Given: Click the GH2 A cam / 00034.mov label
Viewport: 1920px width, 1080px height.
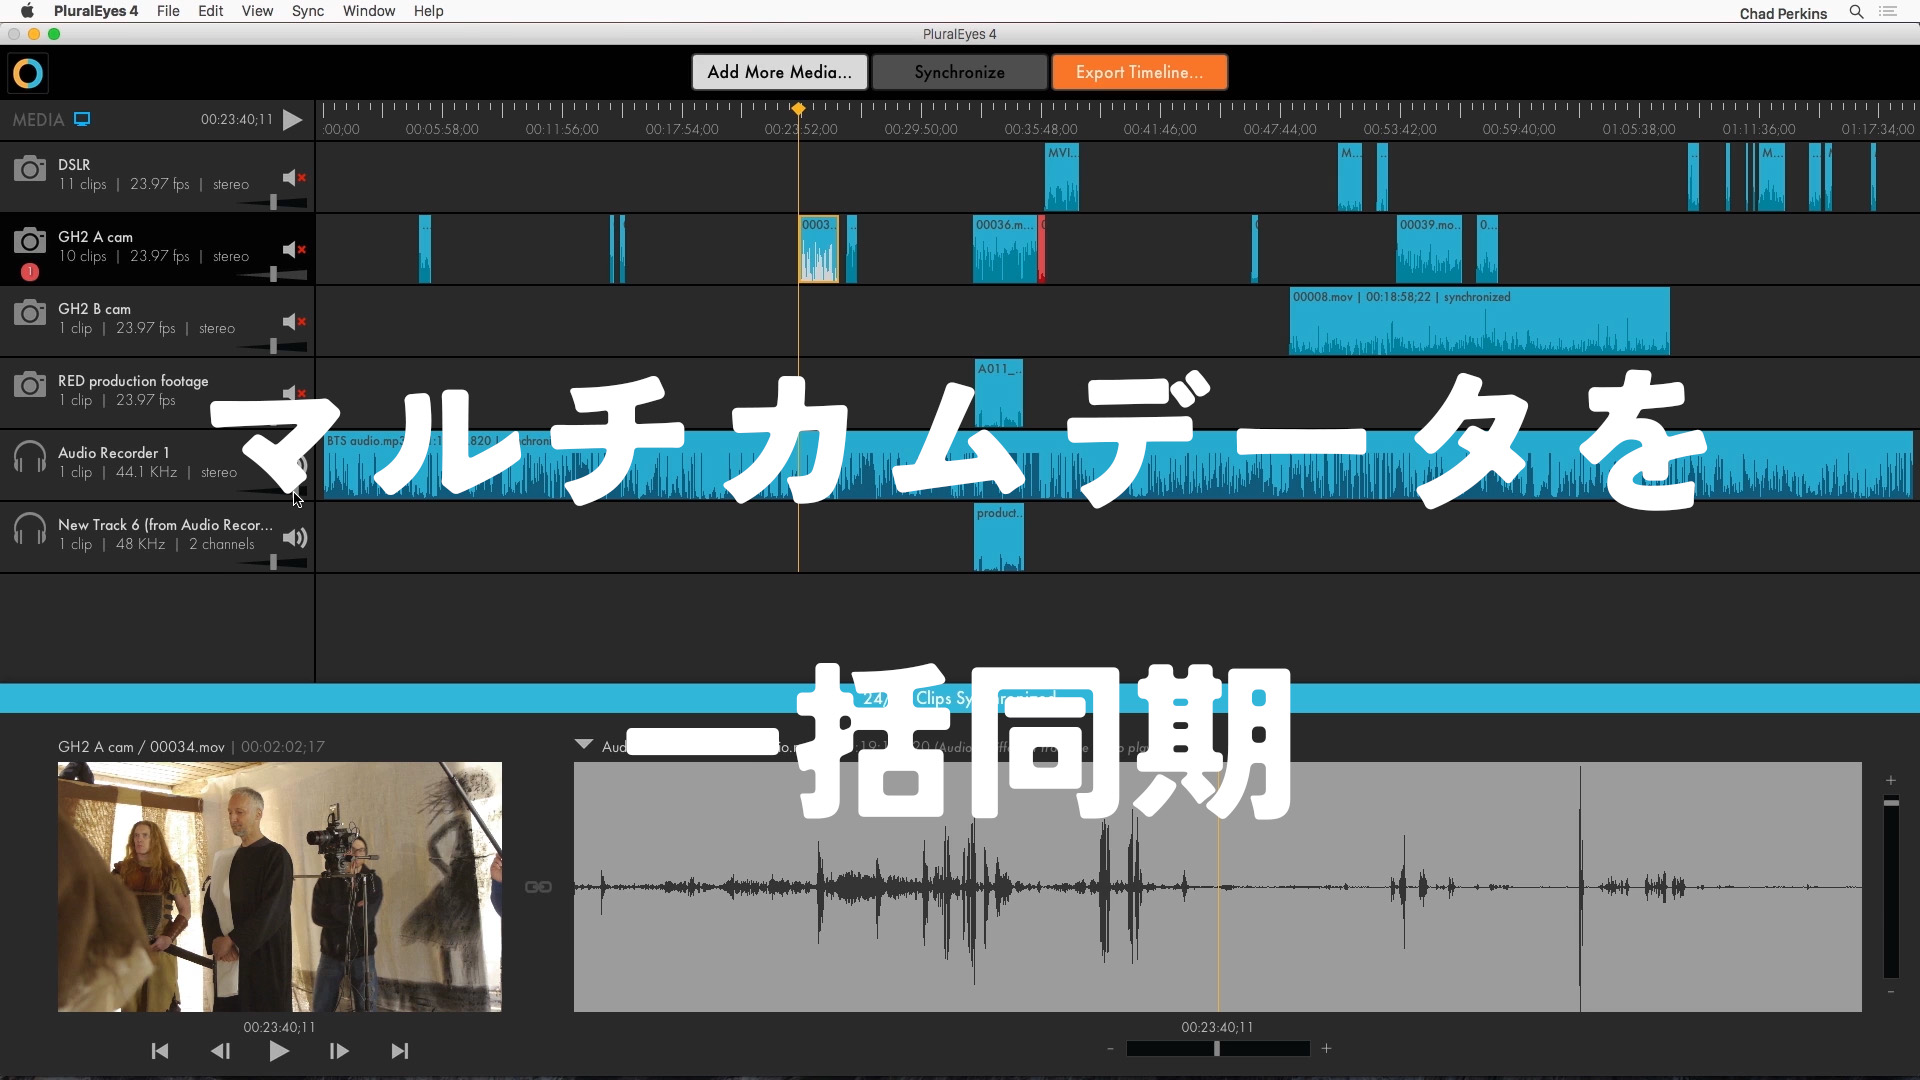Looking at the screenshot, I should pyautogui.click(x=141, y=747).
